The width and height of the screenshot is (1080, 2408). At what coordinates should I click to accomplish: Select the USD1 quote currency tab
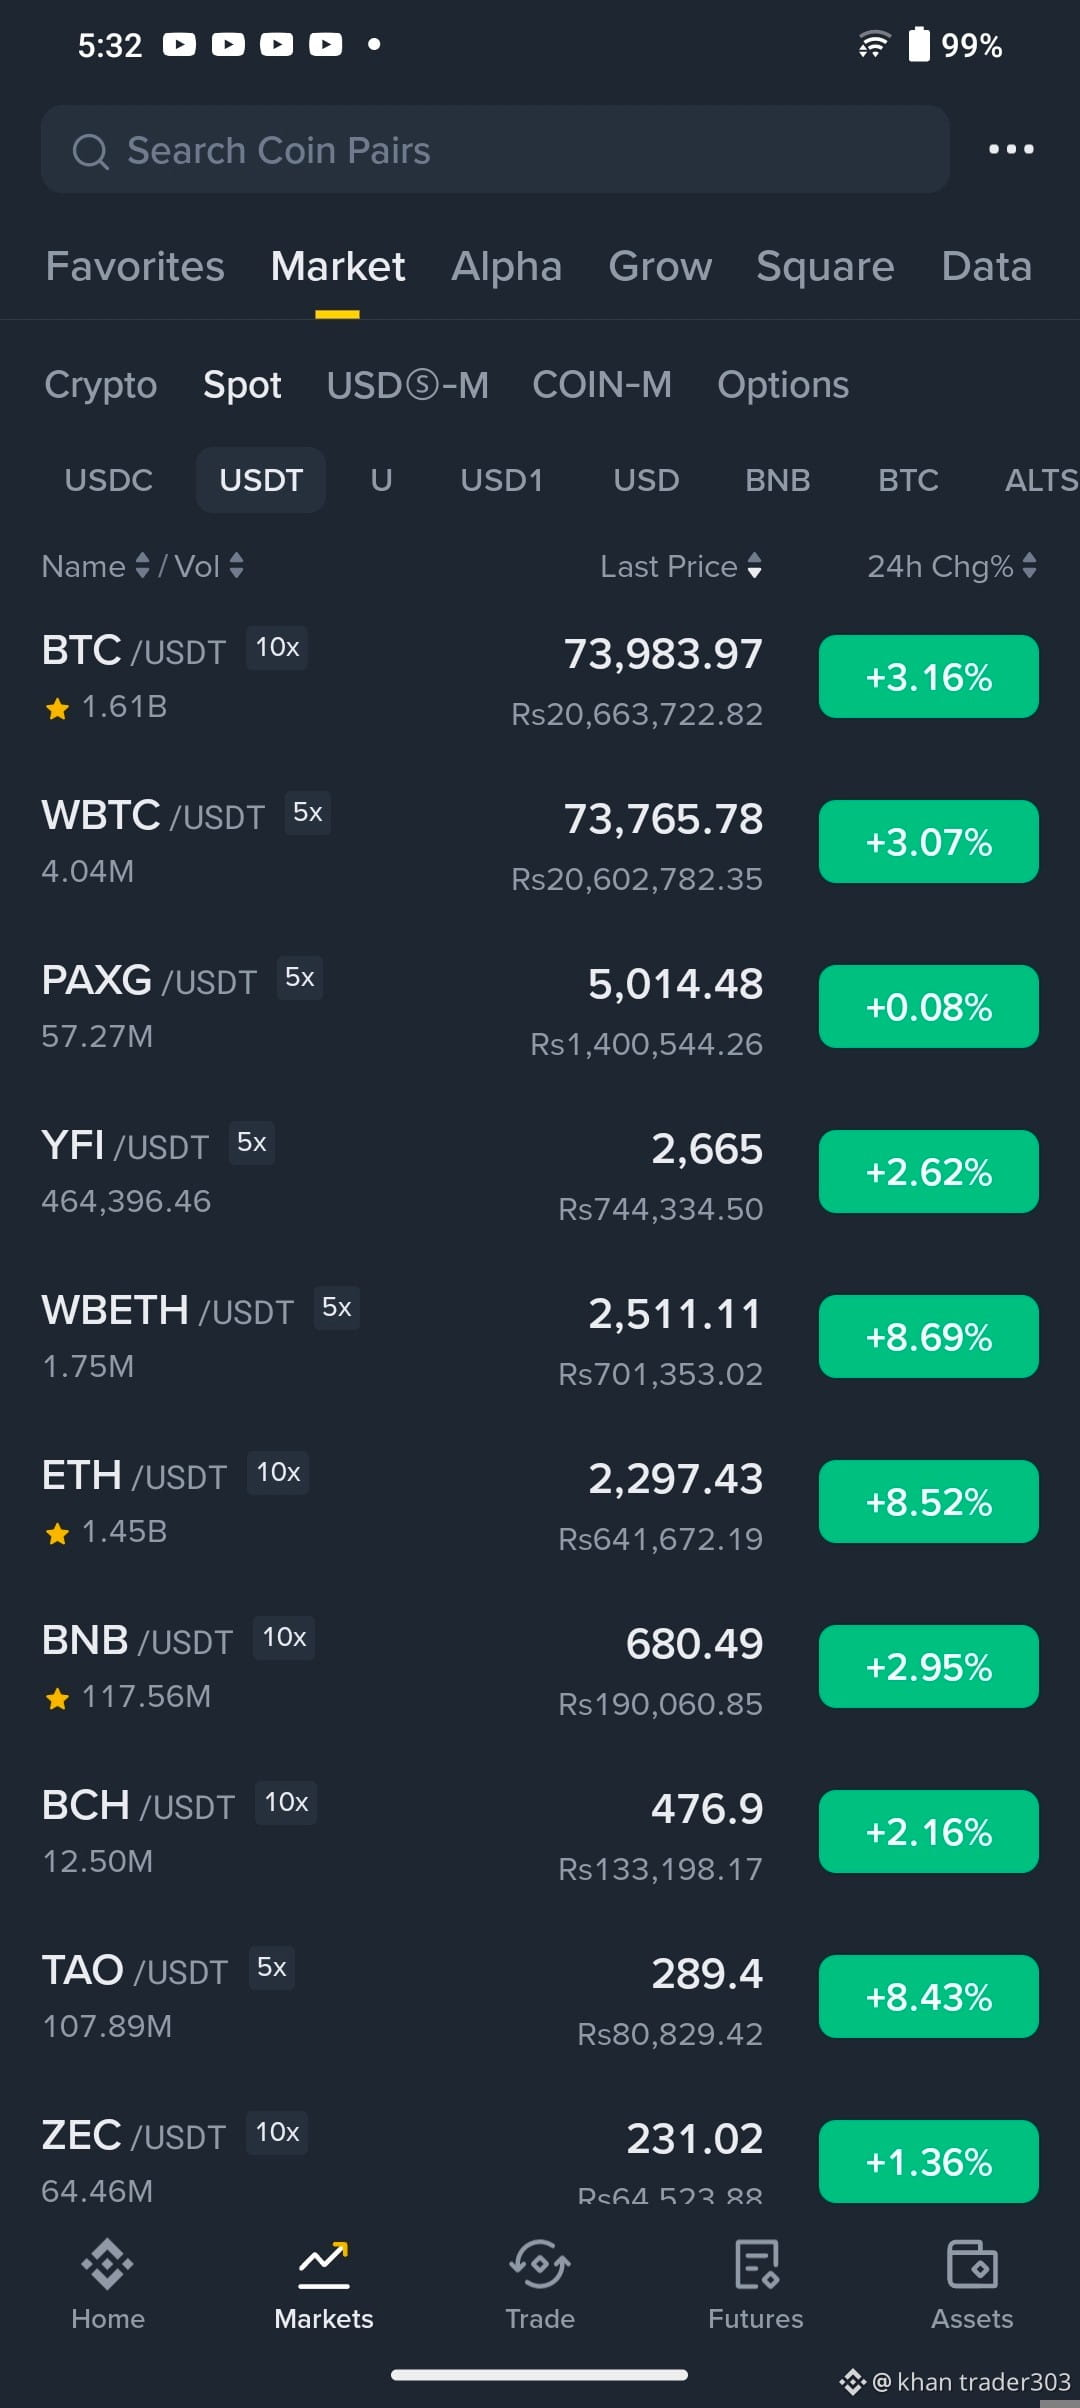tap(502, 480)
